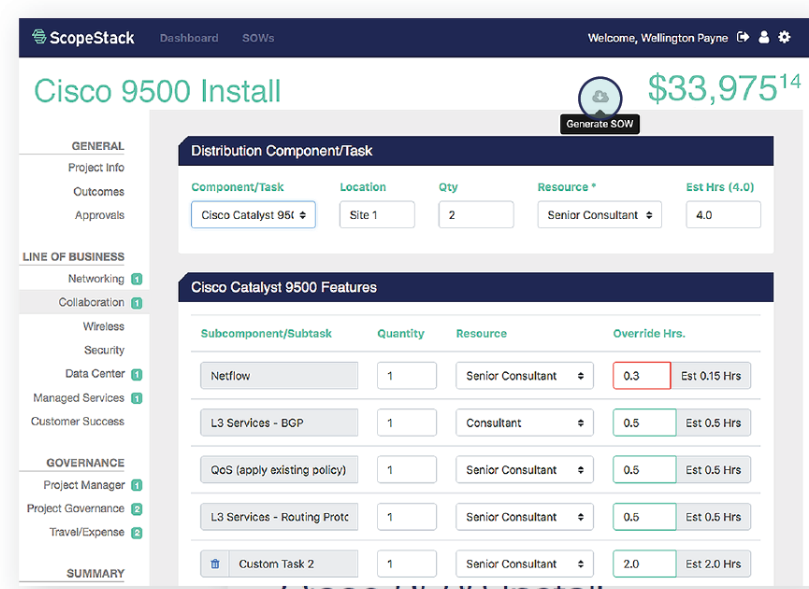This screenshot has height=589, width=809.
Task: Open the SOWs nav item
Action: coord(257,37)
